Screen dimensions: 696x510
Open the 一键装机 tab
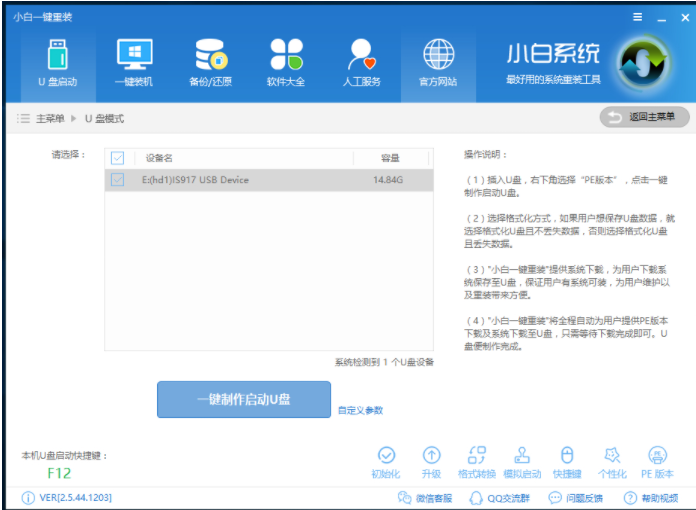[x=134, y=64]
